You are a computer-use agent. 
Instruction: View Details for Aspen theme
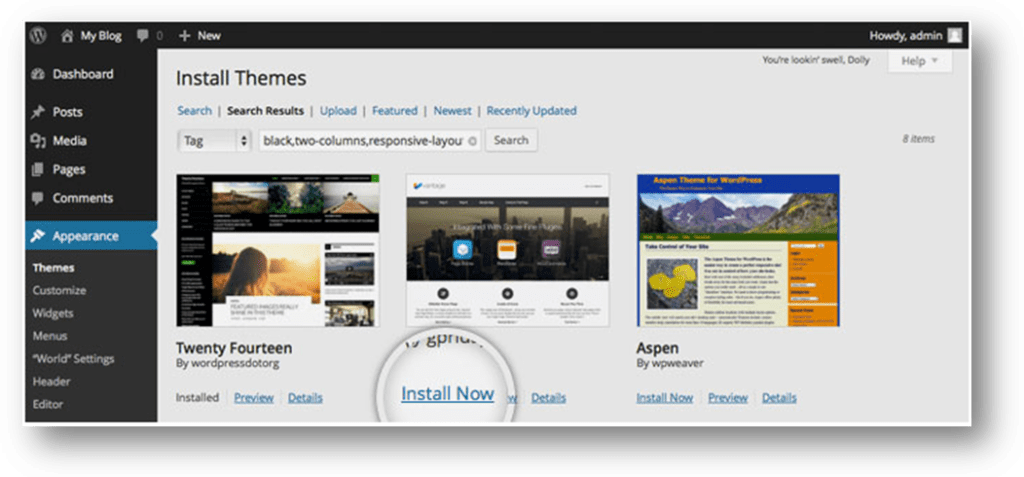[779, 397]
